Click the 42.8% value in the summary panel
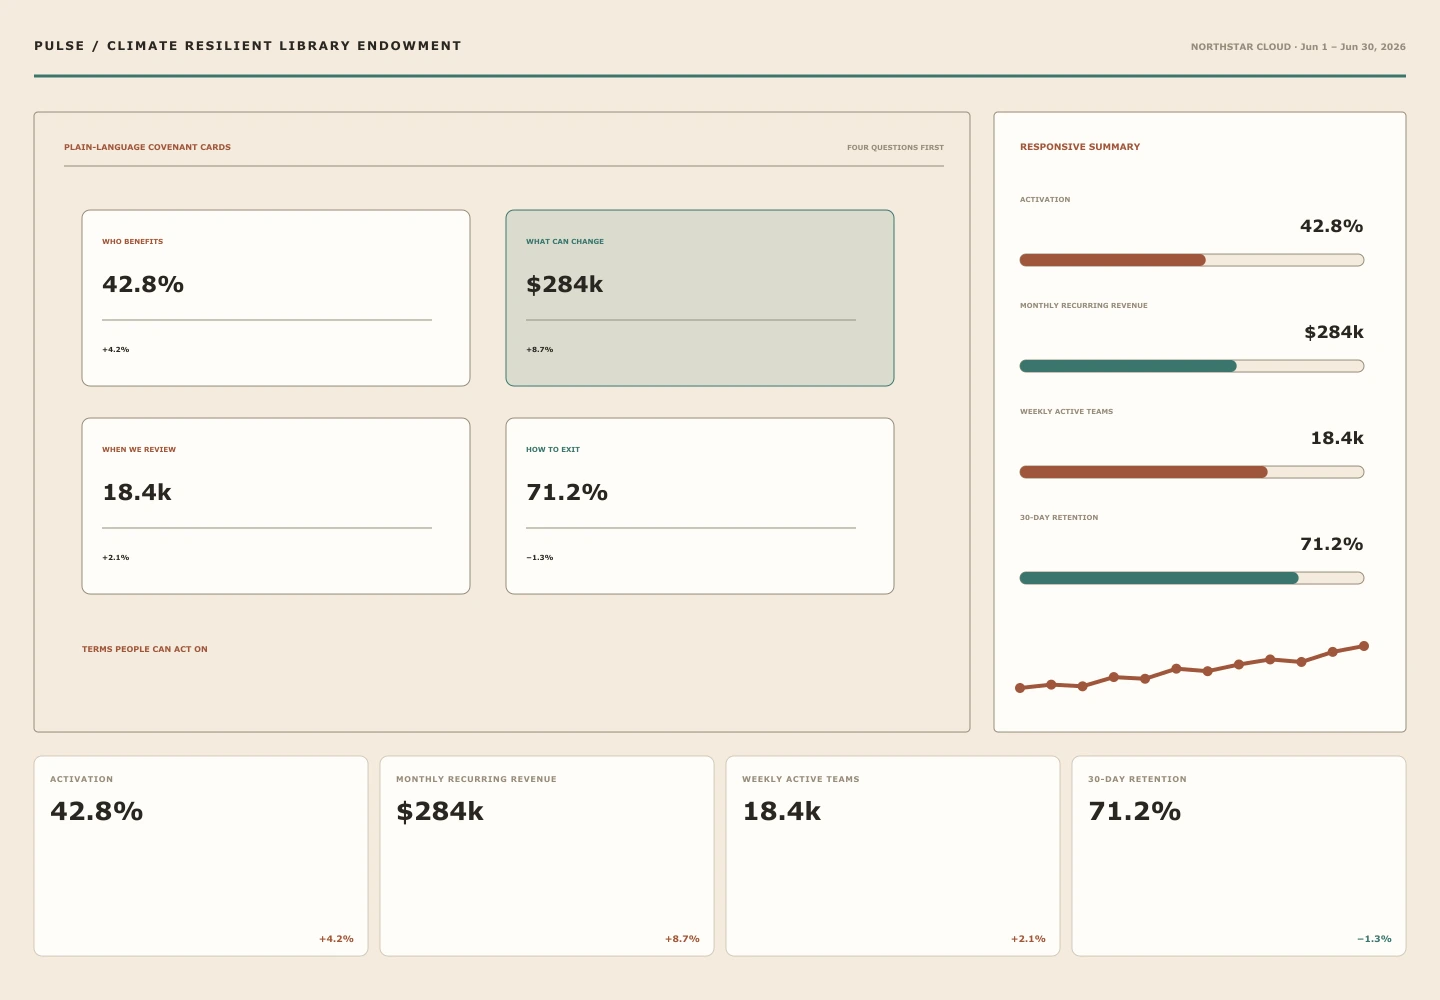This screenshot has width=1440, height=1000. click(x=1331, y=226)
